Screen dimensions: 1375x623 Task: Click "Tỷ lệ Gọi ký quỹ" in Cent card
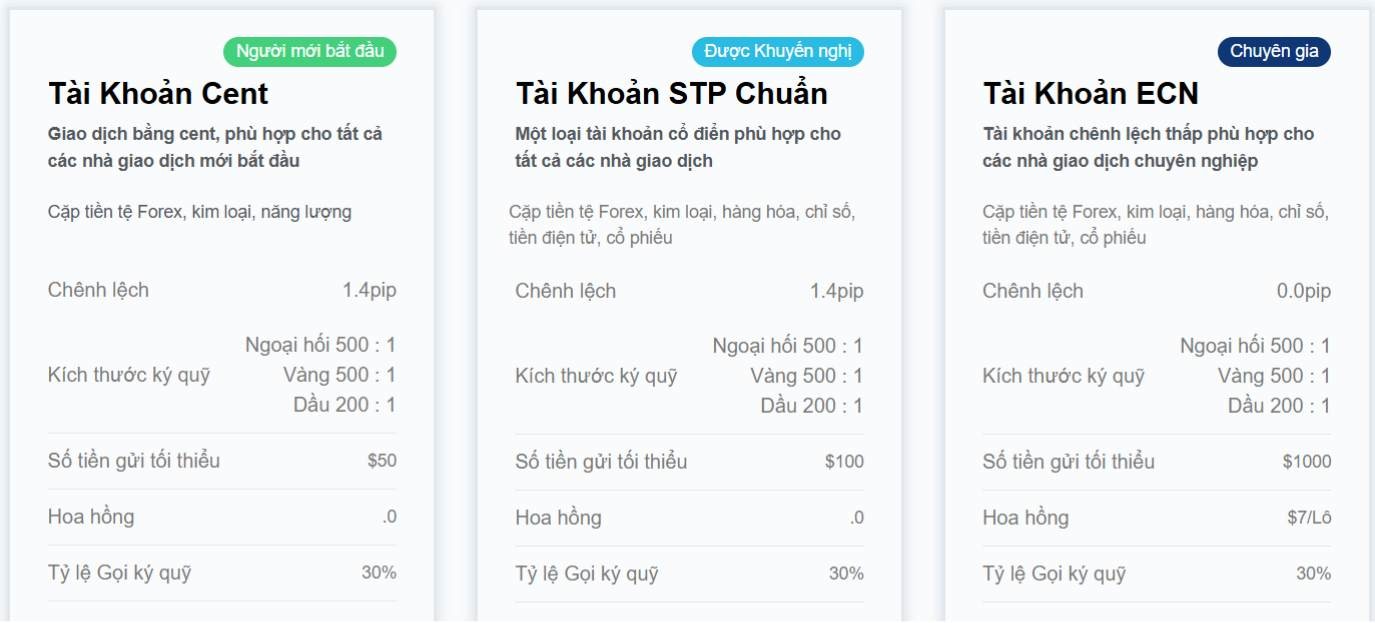[119, 573]
